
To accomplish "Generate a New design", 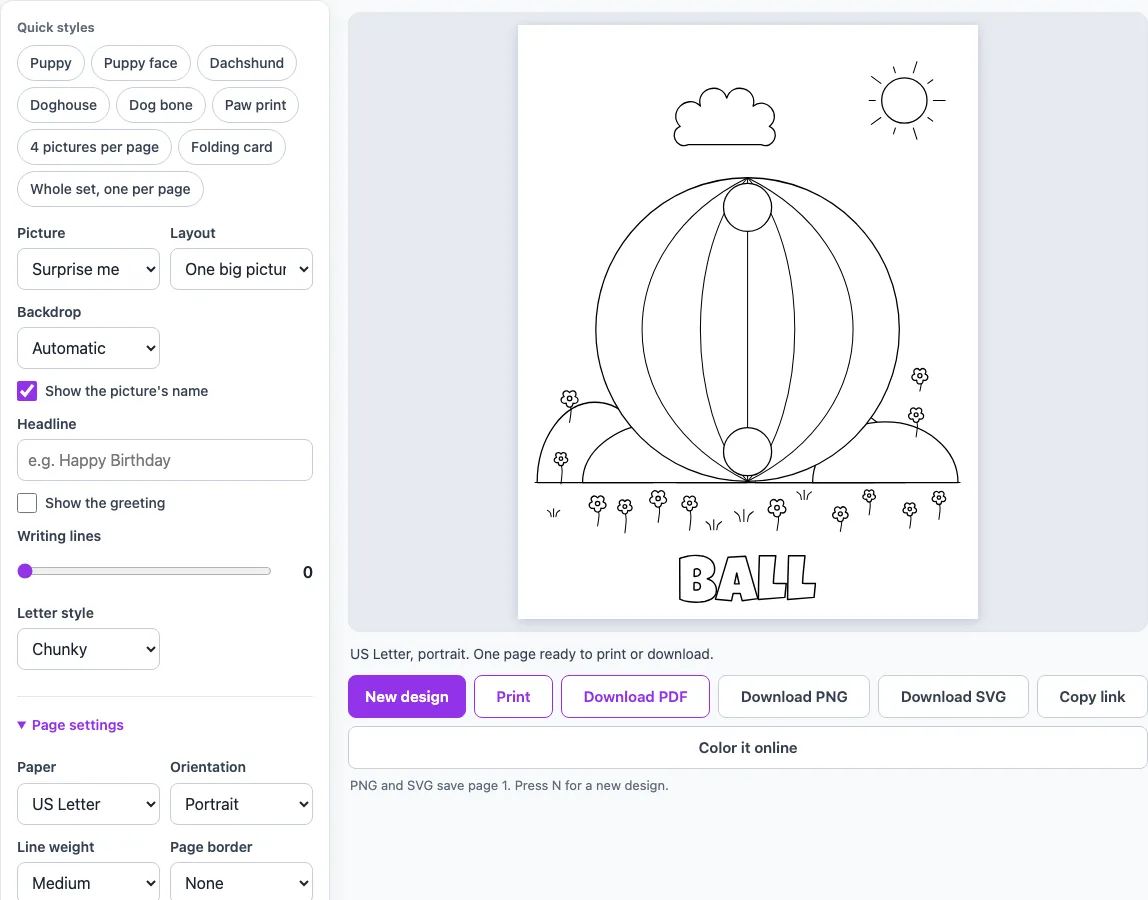I will [x=407, y=696].
